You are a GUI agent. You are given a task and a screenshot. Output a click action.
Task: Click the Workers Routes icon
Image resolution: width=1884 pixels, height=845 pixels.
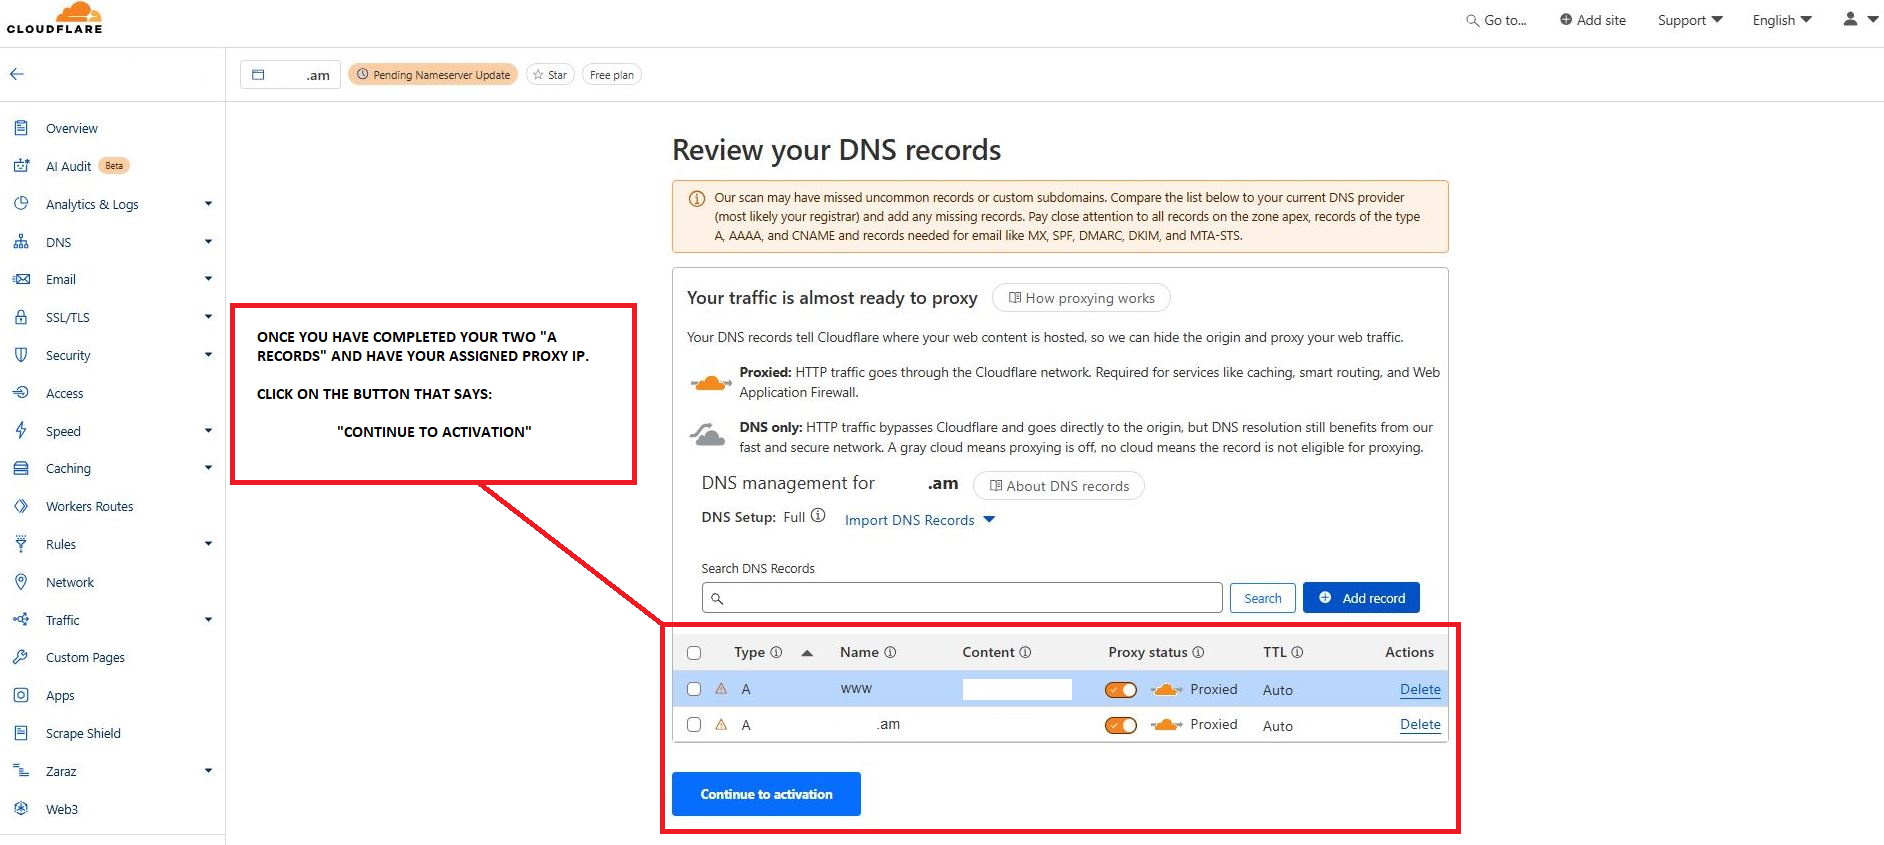point(21,506)
